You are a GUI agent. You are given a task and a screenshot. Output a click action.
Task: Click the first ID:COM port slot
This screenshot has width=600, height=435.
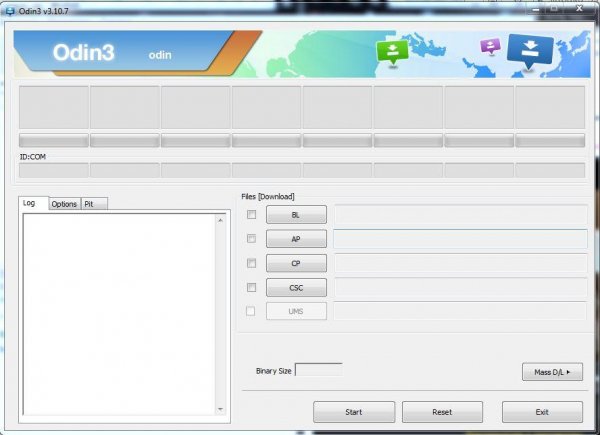pos(54,170)
